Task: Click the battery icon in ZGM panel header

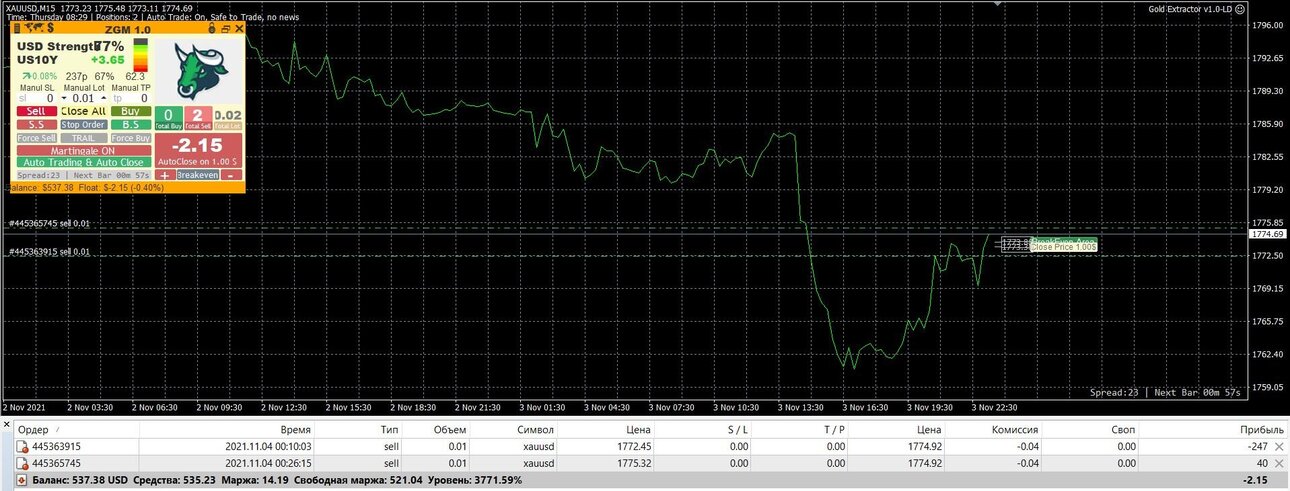Action: [x=16, y=27]
